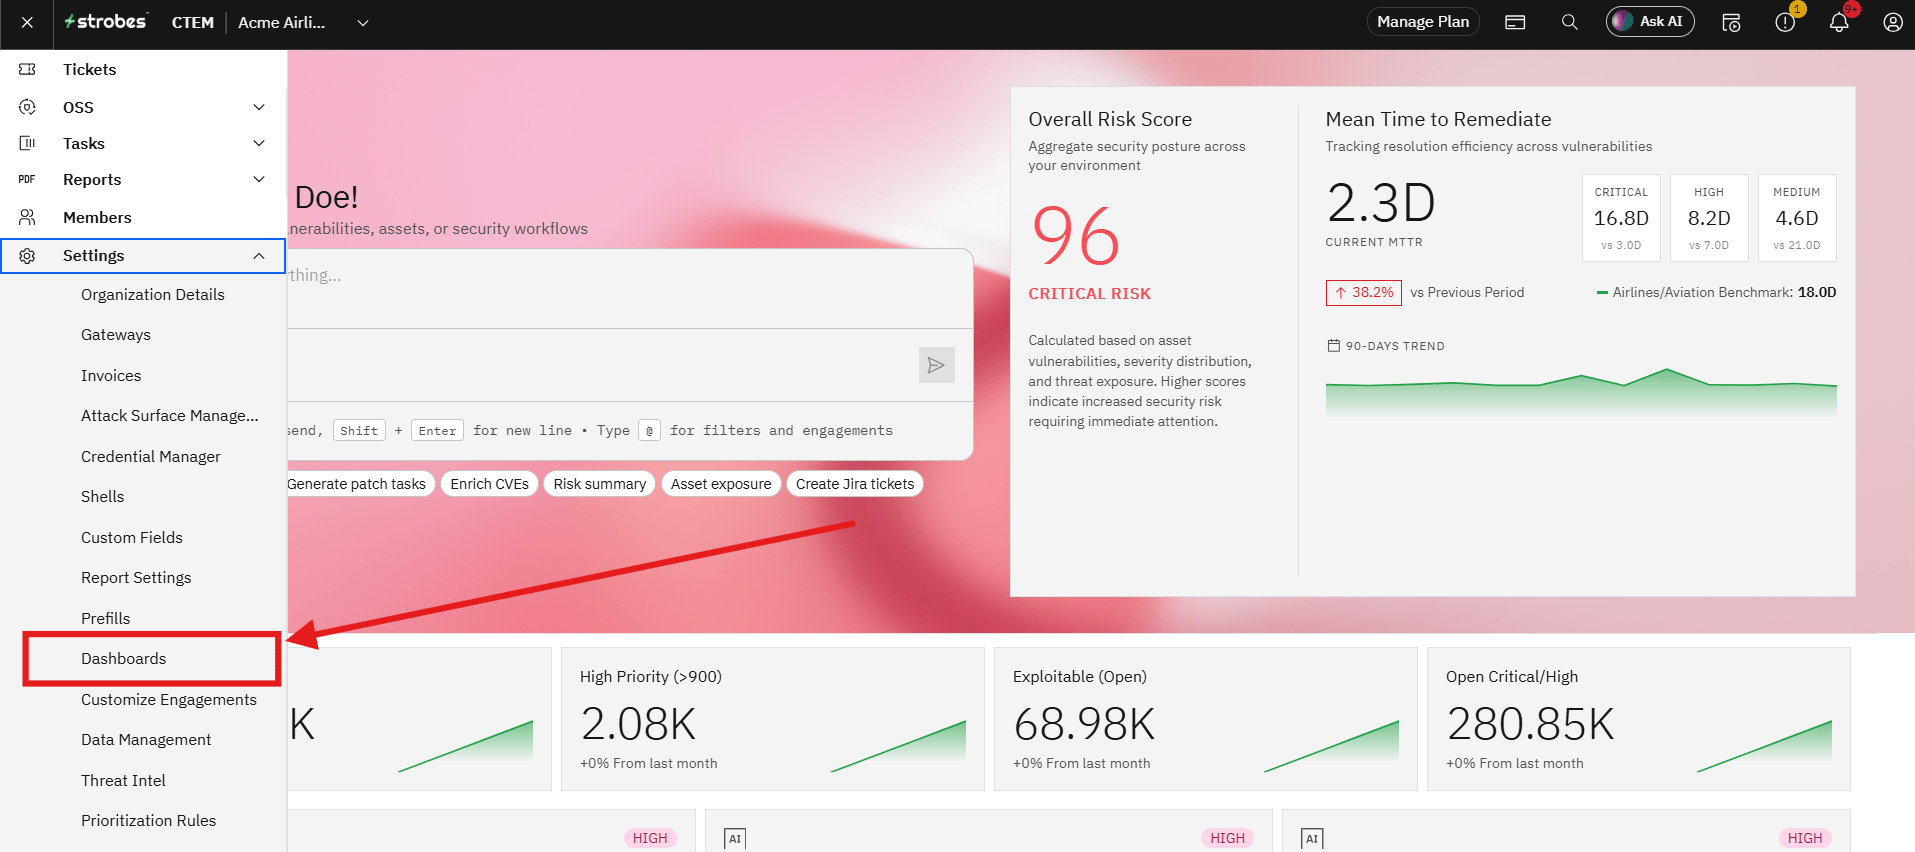Open Dashboards settings
Image resolution: width=1915 pixels, height=852 pixels.
124,659
